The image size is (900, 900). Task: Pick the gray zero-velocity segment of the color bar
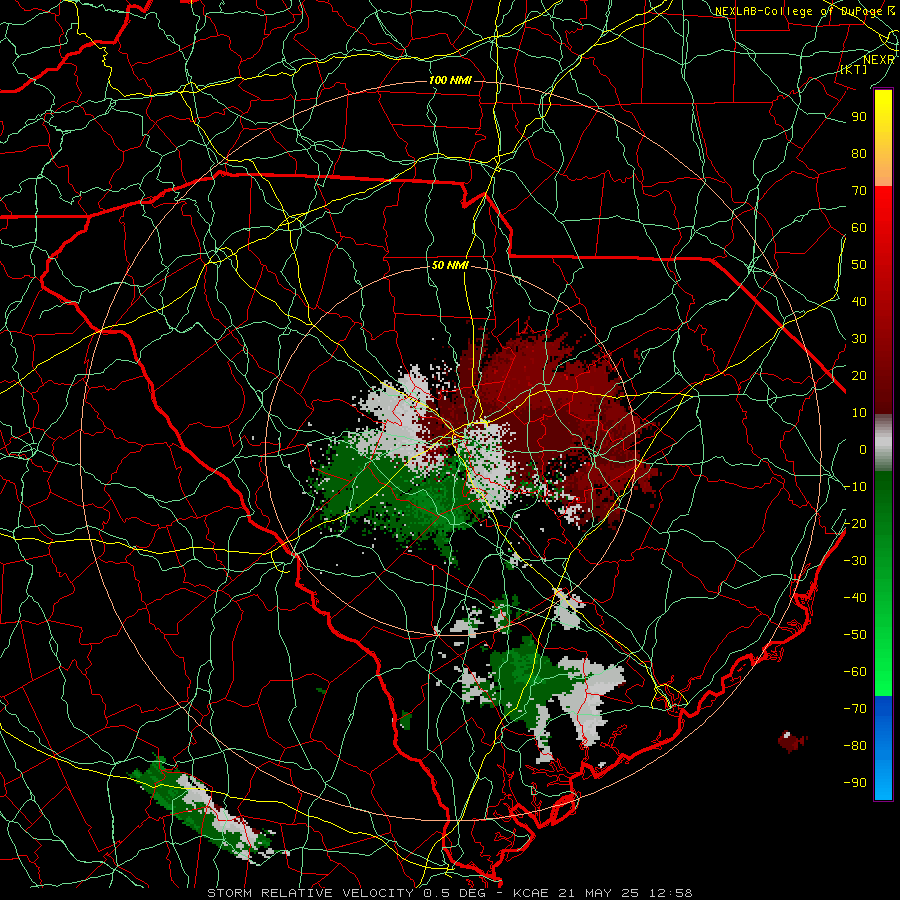pyautogui.click(x=883, y=443)
